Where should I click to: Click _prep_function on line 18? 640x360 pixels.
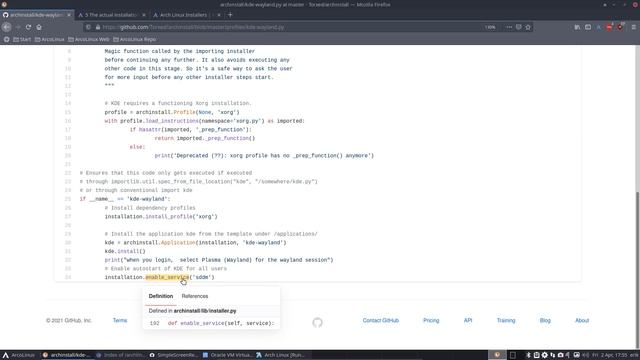227,138
